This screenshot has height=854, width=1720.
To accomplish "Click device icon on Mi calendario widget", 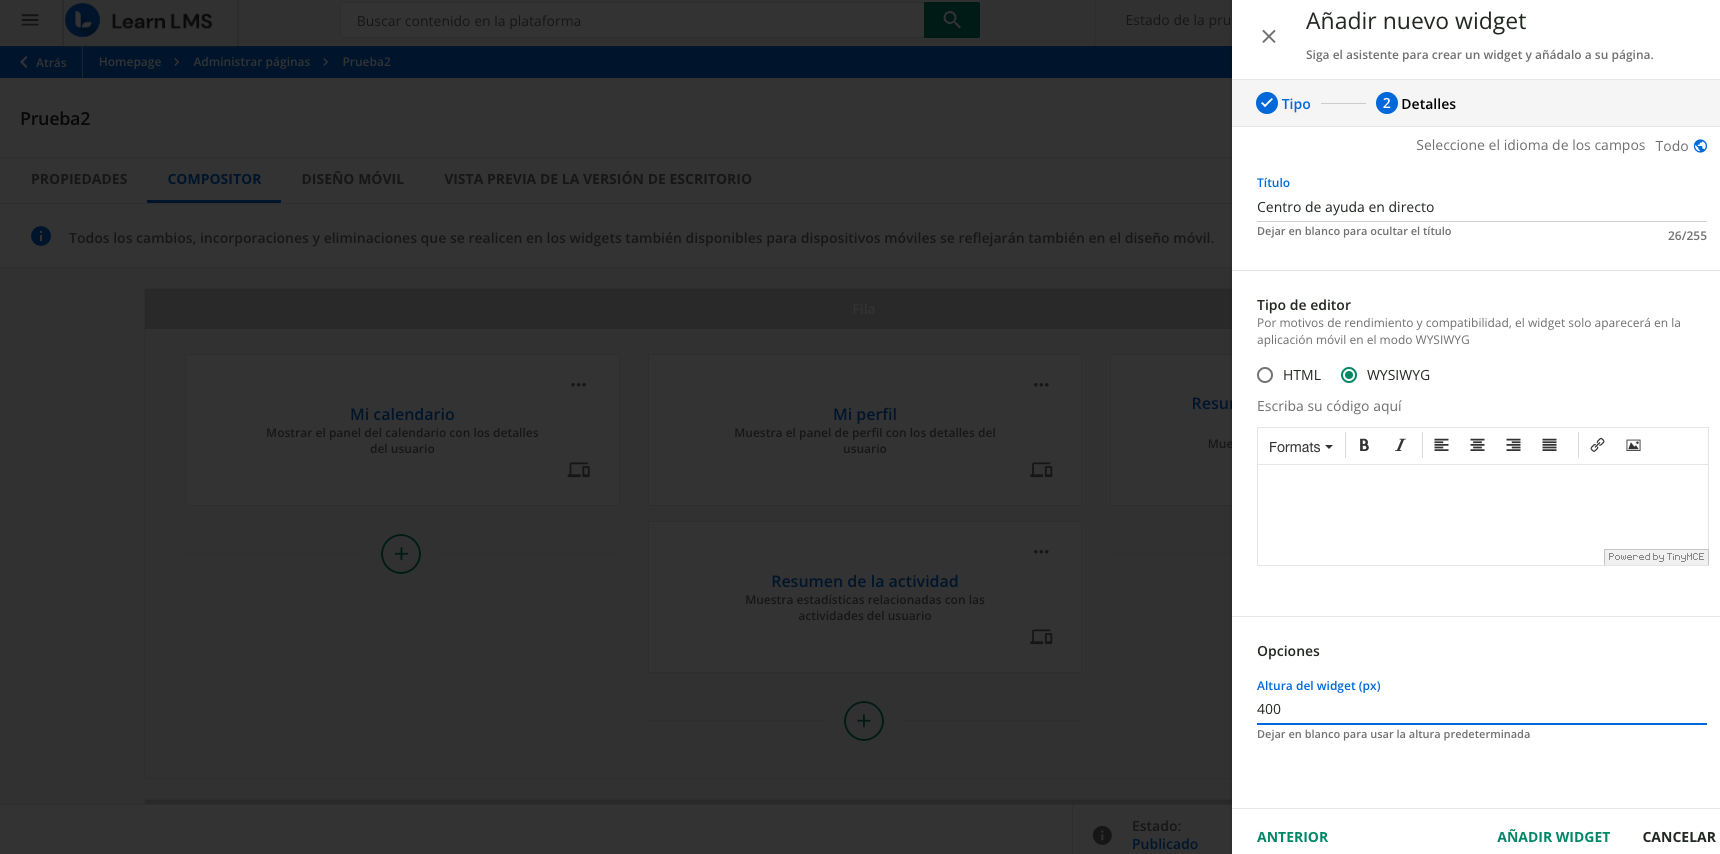I will click(579, 470).
